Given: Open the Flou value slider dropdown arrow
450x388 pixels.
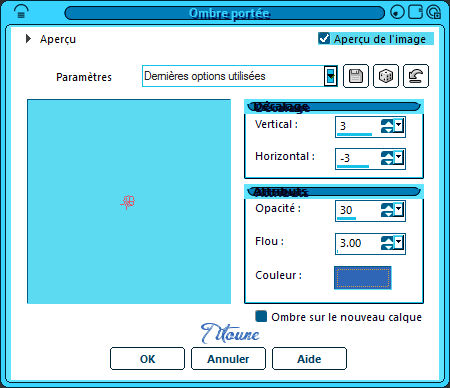Looking at the screenshot, I should pos(399,243).
